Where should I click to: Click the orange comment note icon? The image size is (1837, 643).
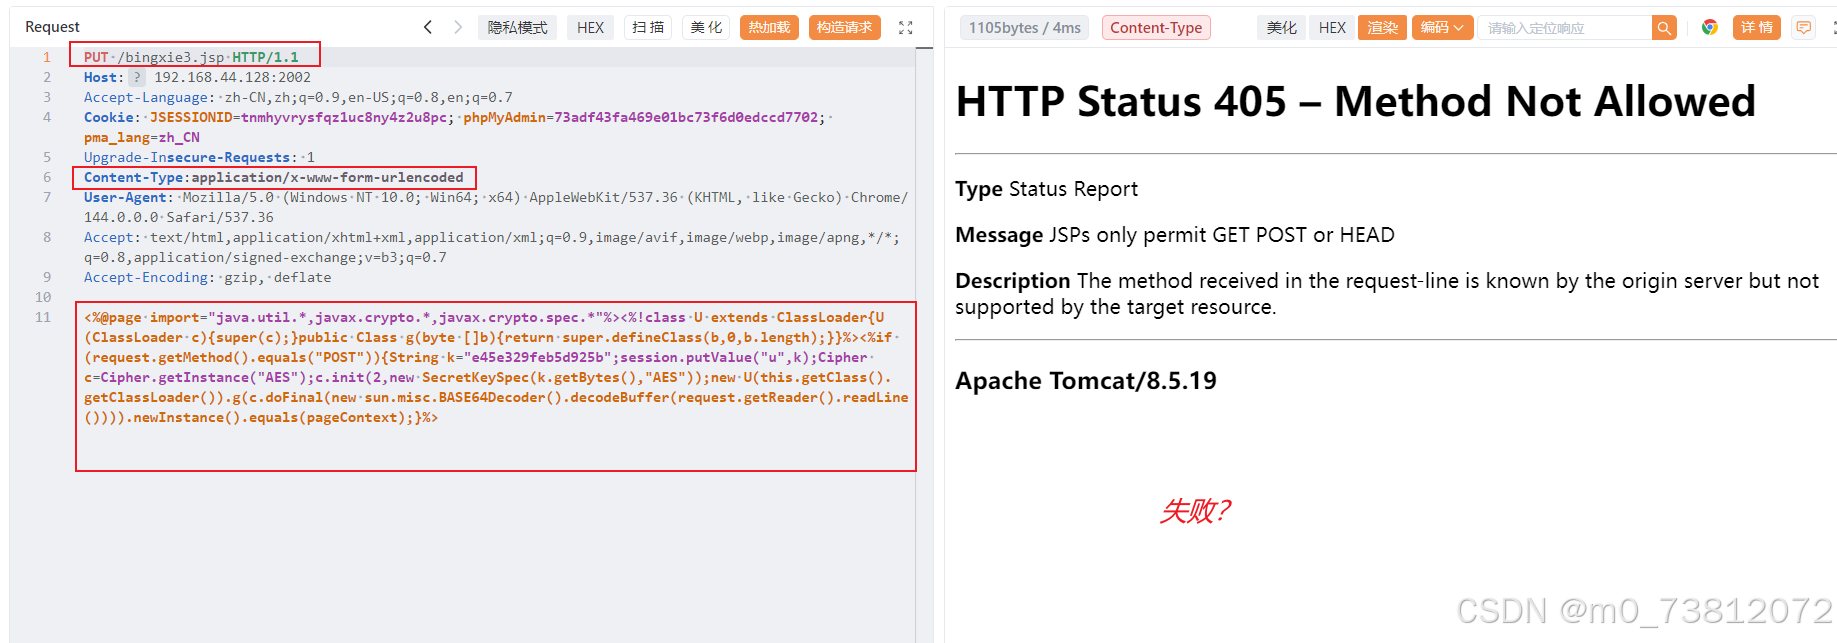click(x=1804, y=27)
